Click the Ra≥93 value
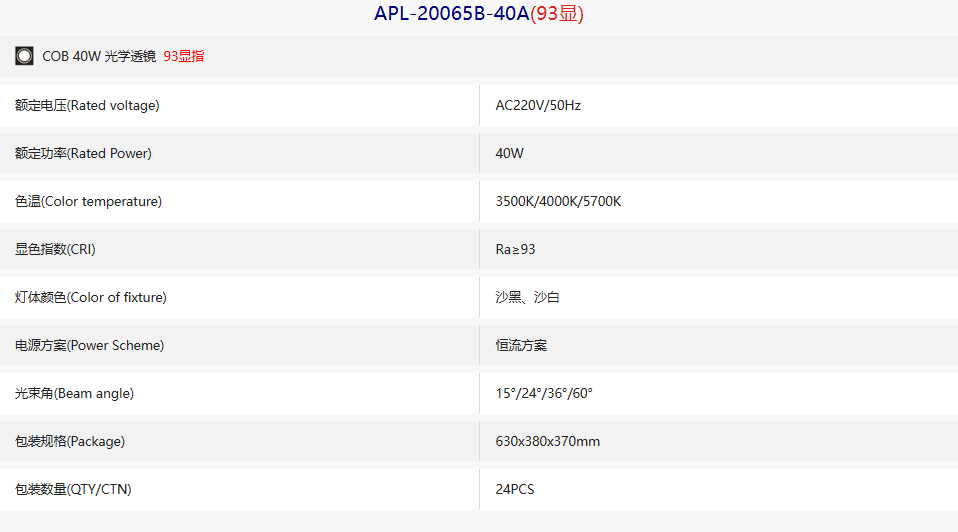 pos(515,249)
